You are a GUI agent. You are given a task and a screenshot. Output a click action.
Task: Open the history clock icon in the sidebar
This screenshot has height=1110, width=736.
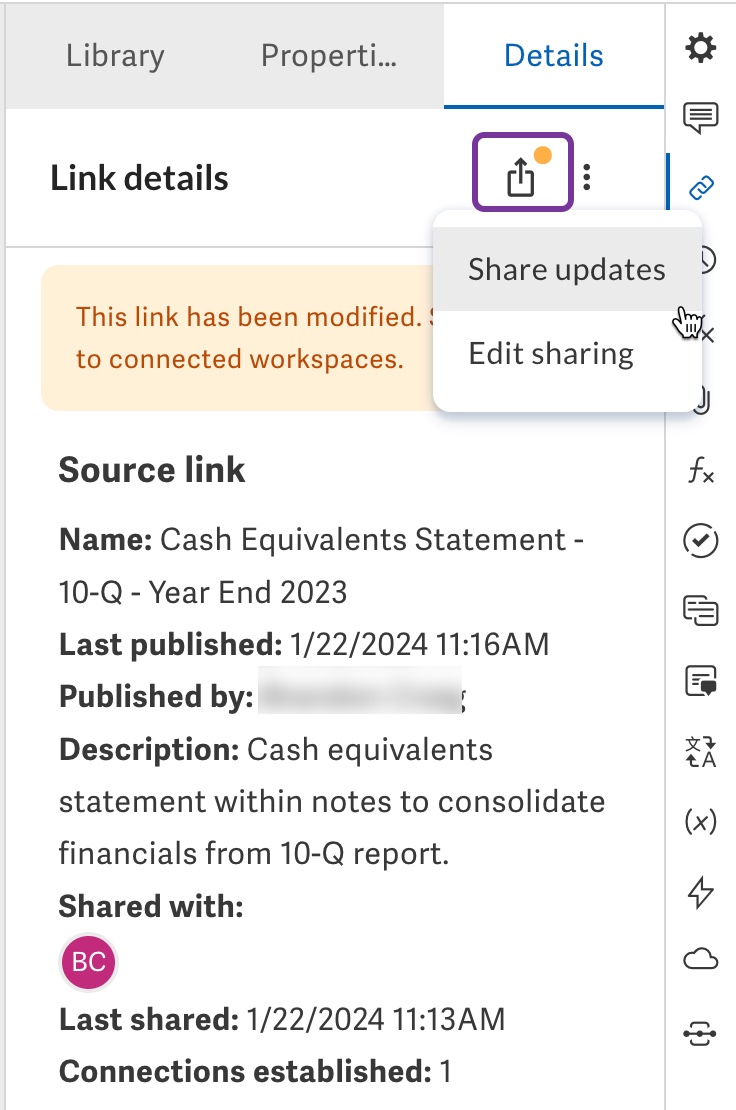pos(701,258)
